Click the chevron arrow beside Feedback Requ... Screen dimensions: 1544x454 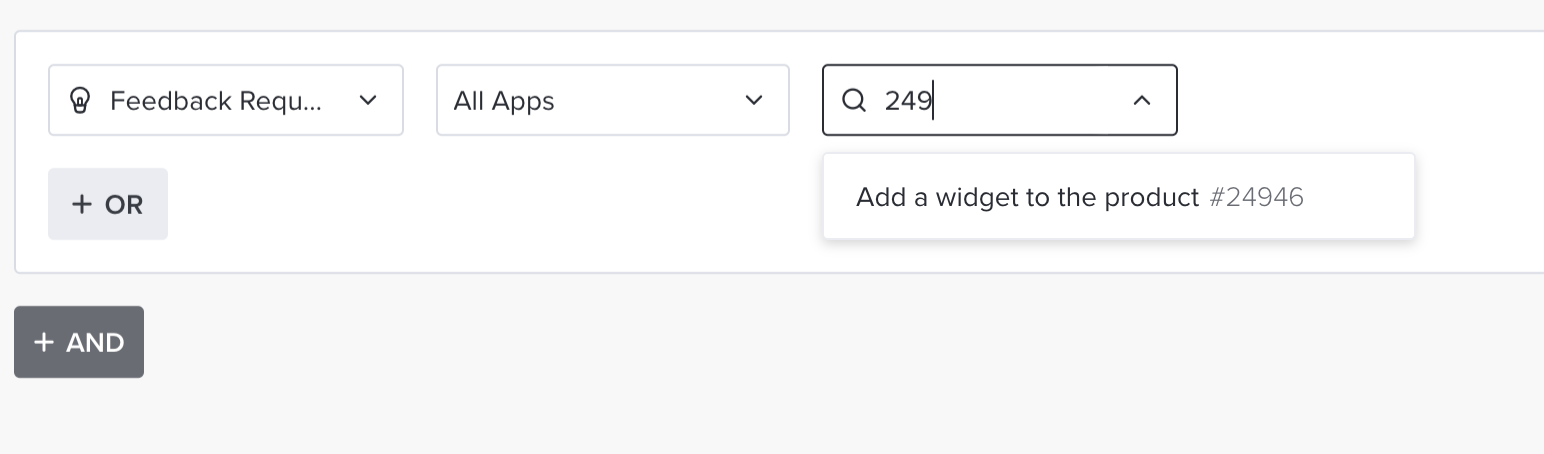pos(368,100)
